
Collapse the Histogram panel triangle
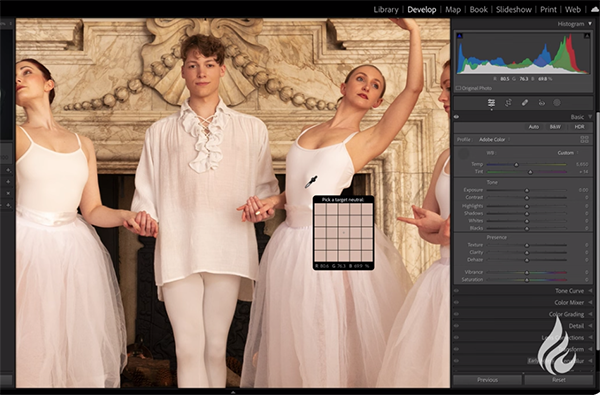590,24
